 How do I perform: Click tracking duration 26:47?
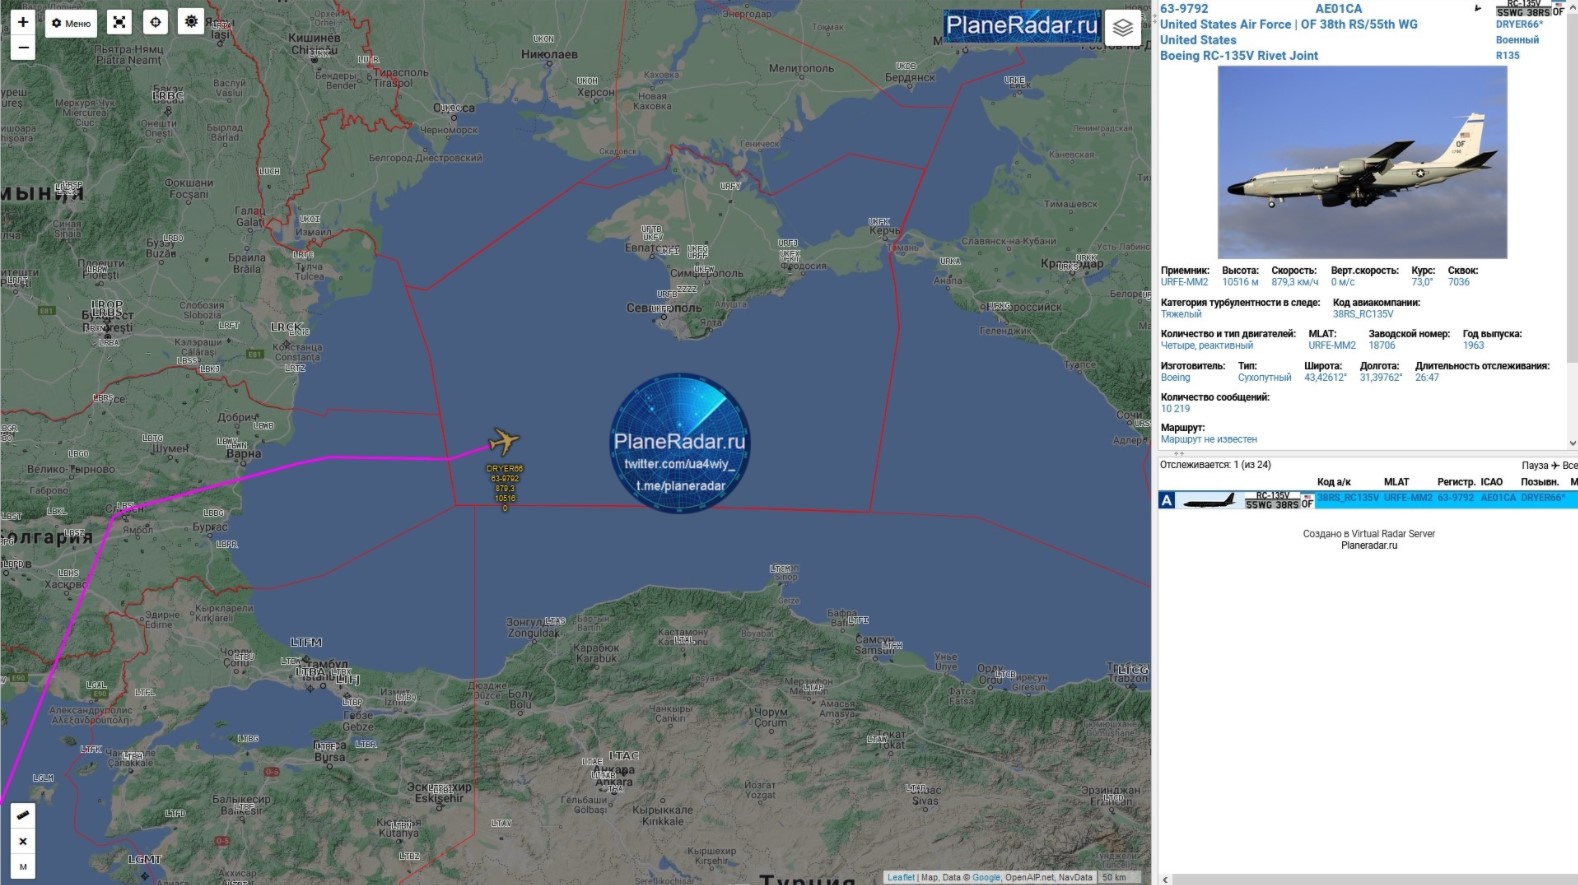pos(1427,377)
